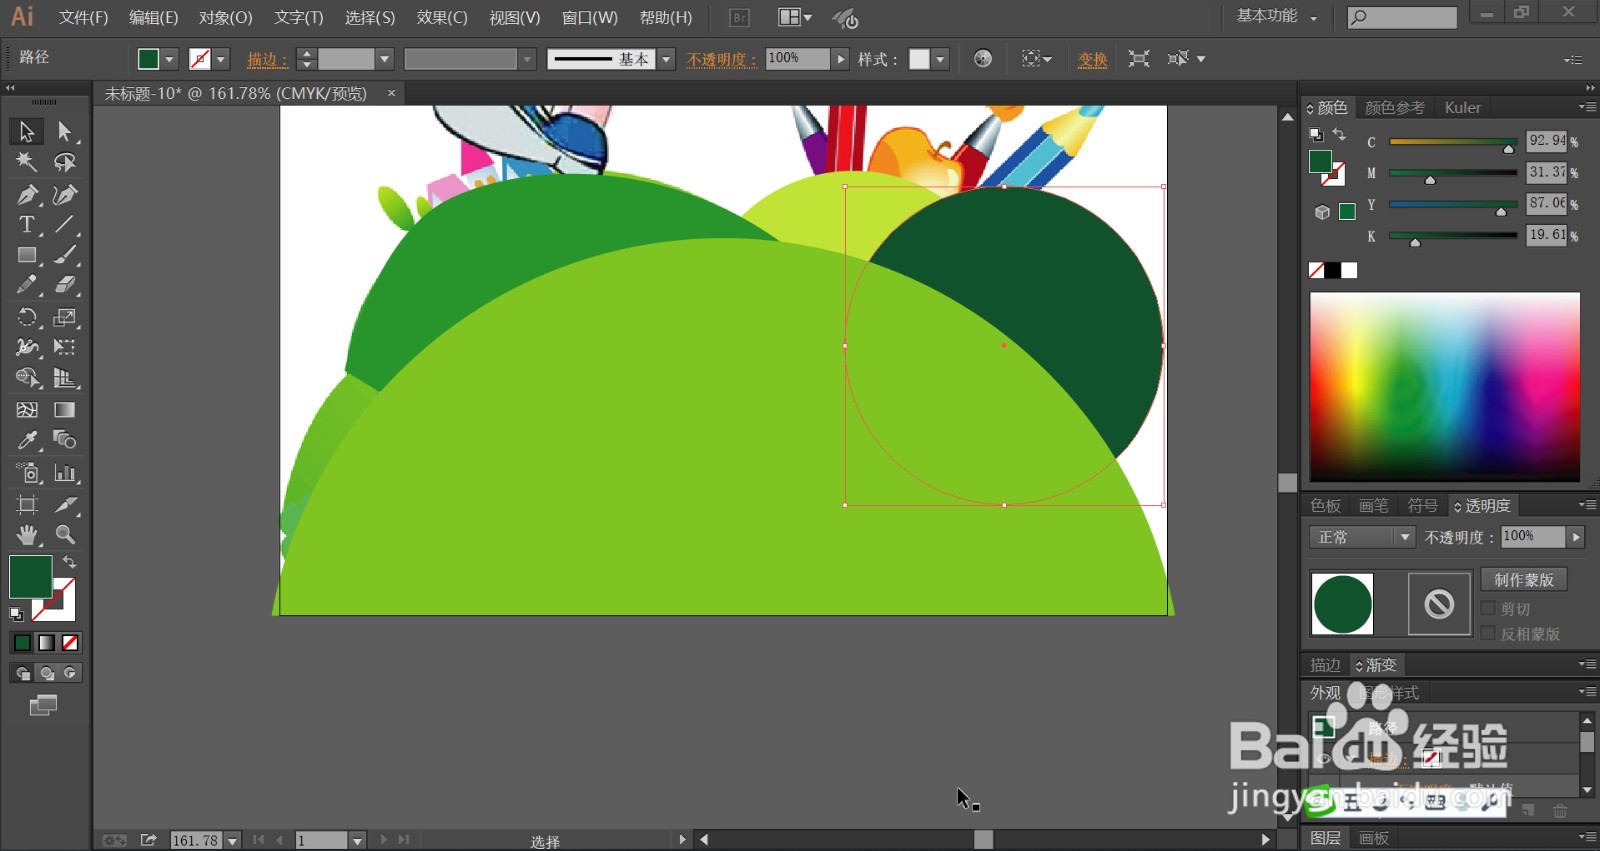Select the Selection tool arrow

(x=26, y=131)
